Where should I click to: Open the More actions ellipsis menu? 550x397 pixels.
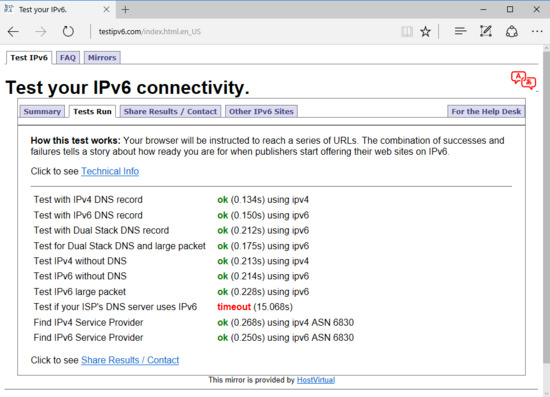pos(537,32)
